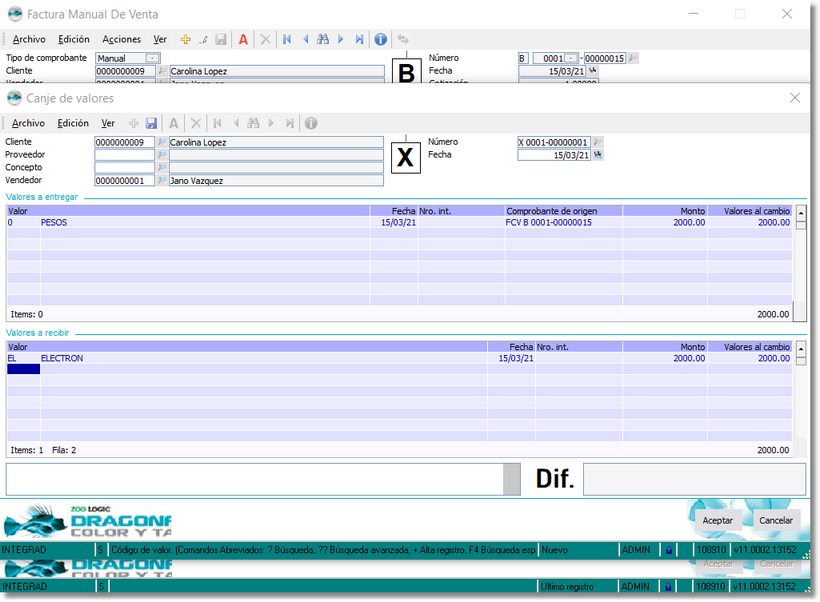
Task: Click the Valores a entregar grid scrollbar
Action: click(800, 265)
